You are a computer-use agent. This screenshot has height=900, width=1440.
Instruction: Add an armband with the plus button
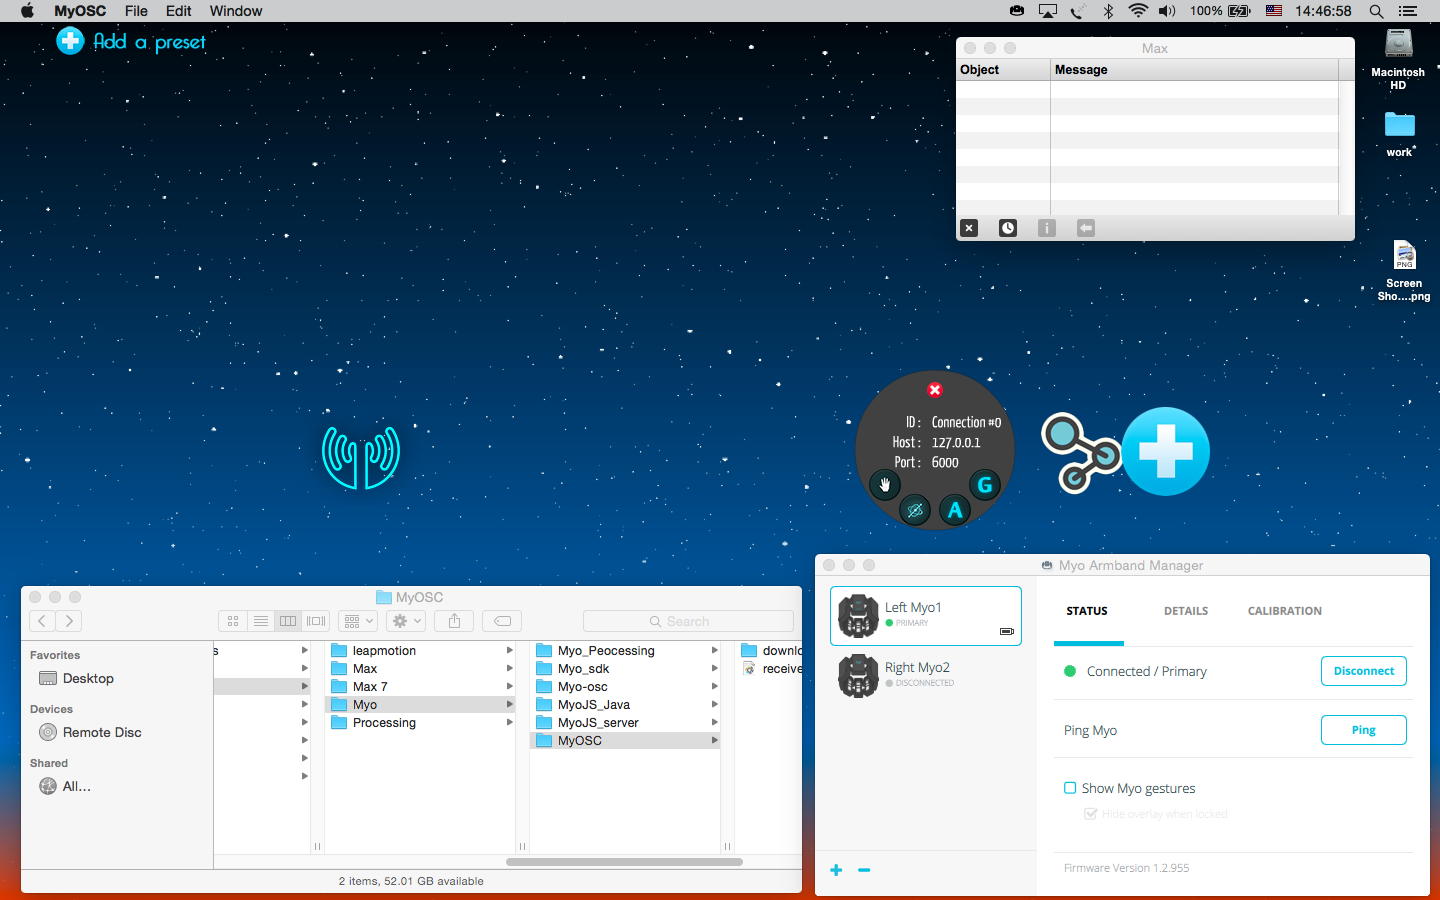836,870
